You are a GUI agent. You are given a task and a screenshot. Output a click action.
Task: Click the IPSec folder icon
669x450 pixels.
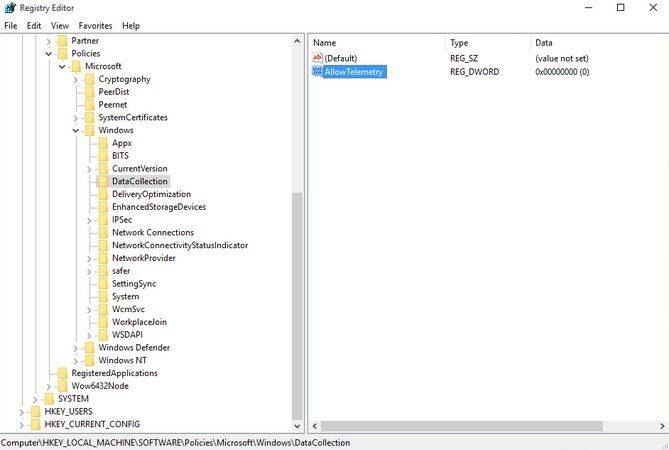(103, 220)
